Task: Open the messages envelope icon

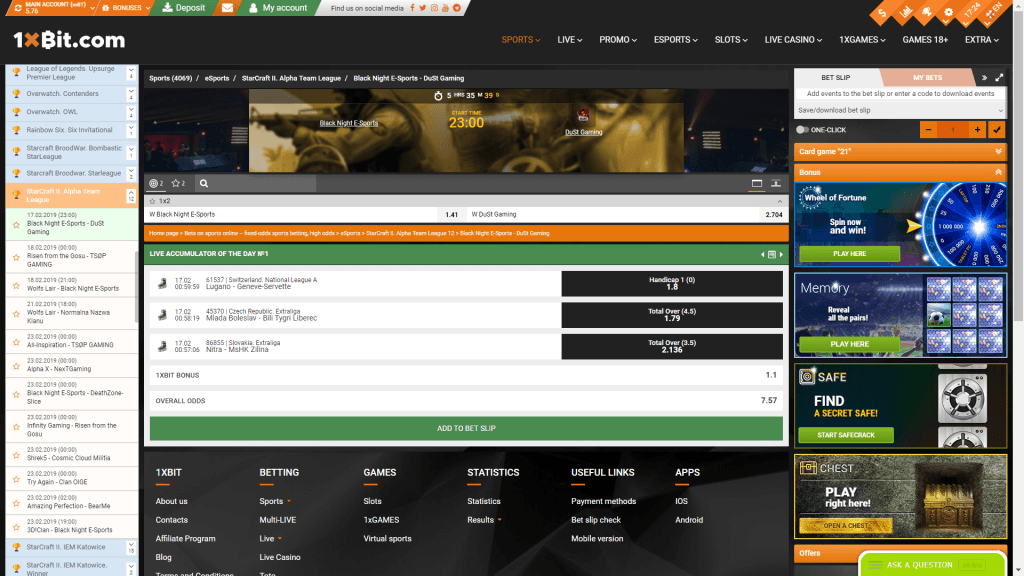Action: coord(227,8)
